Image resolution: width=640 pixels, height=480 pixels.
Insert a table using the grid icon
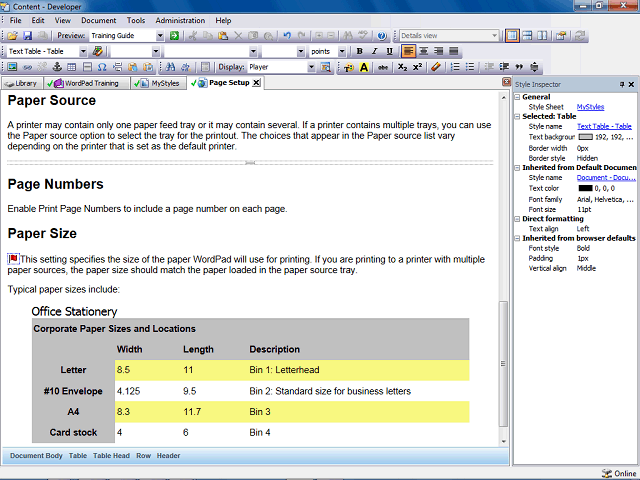coord(72,67)
